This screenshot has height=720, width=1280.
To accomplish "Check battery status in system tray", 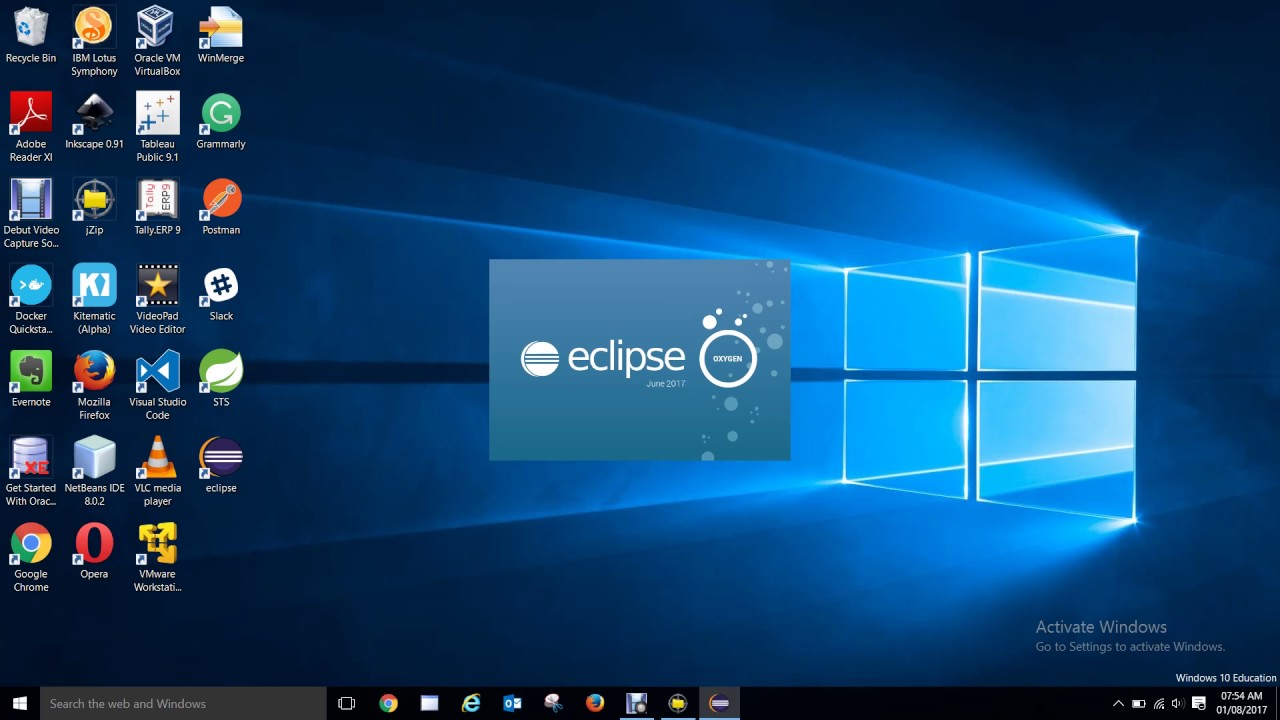I will [1138, 703].
